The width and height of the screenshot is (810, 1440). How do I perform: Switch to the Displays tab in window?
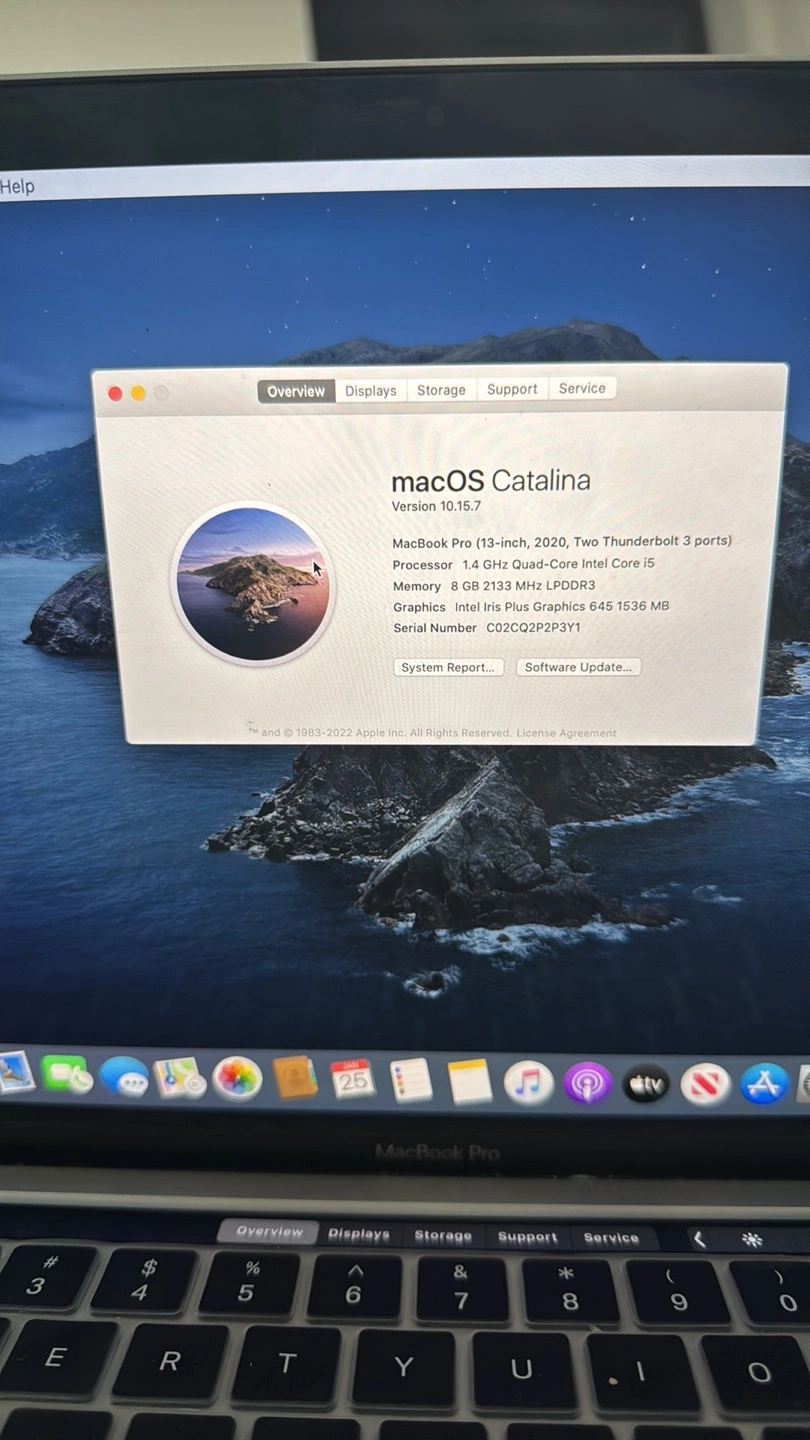[x=371, y=391]
